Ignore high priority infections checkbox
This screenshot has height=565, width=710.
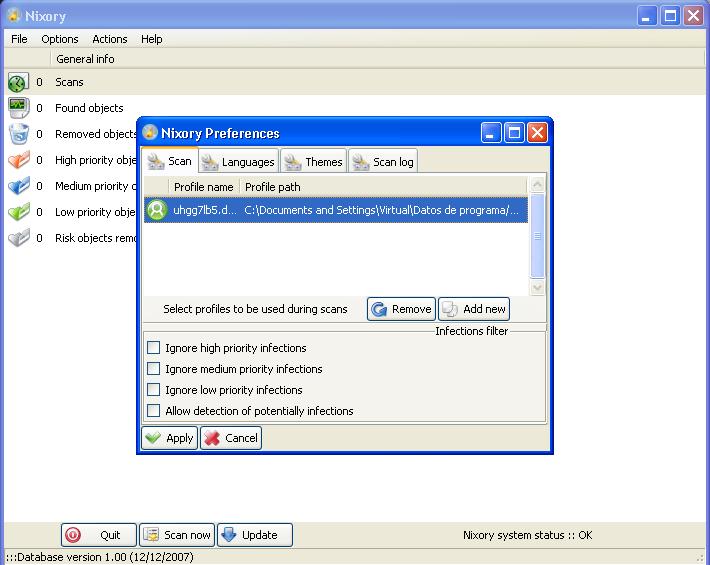(x=154, y=348)
